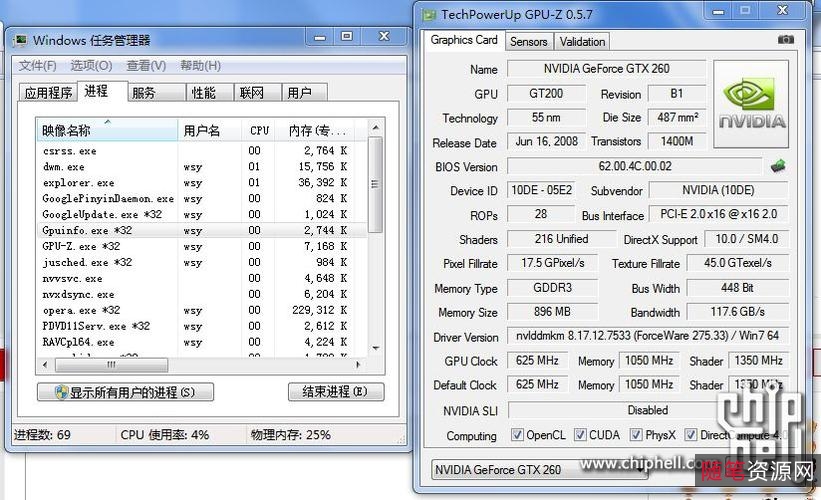The height and width of the screenshot is (500, 821).
Task: Click the Task Manager title bar icon
Action: tap(21, 40)
